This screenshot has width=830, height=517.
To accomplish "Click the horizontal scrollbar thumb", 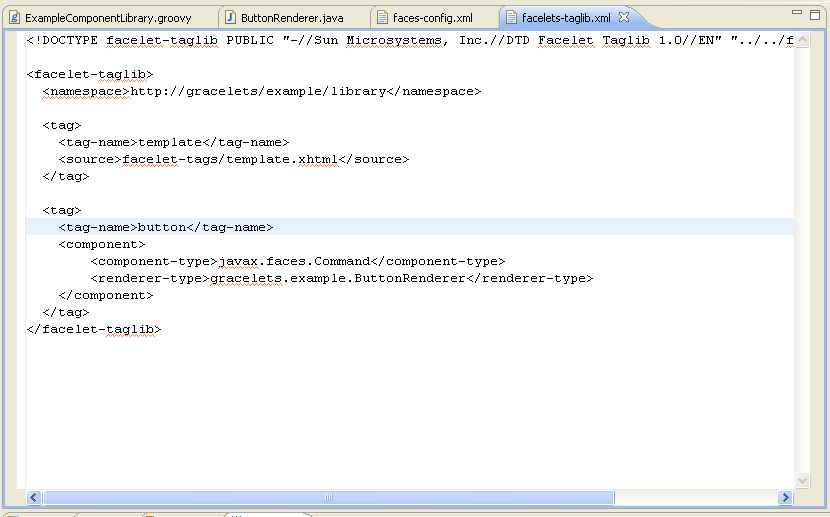I will pyautogui.click(x=328, y=497).
